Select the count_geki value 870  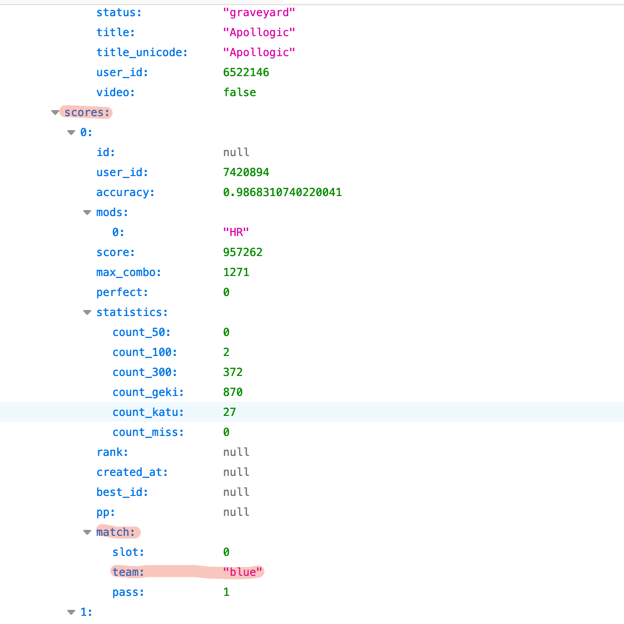233,392
